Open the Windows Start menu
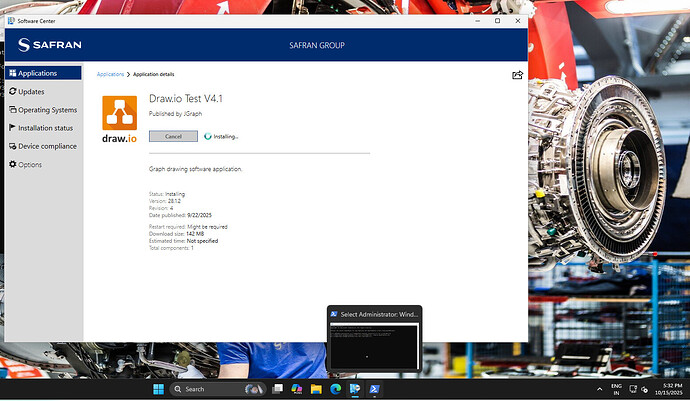 click(x=158, y=389)
